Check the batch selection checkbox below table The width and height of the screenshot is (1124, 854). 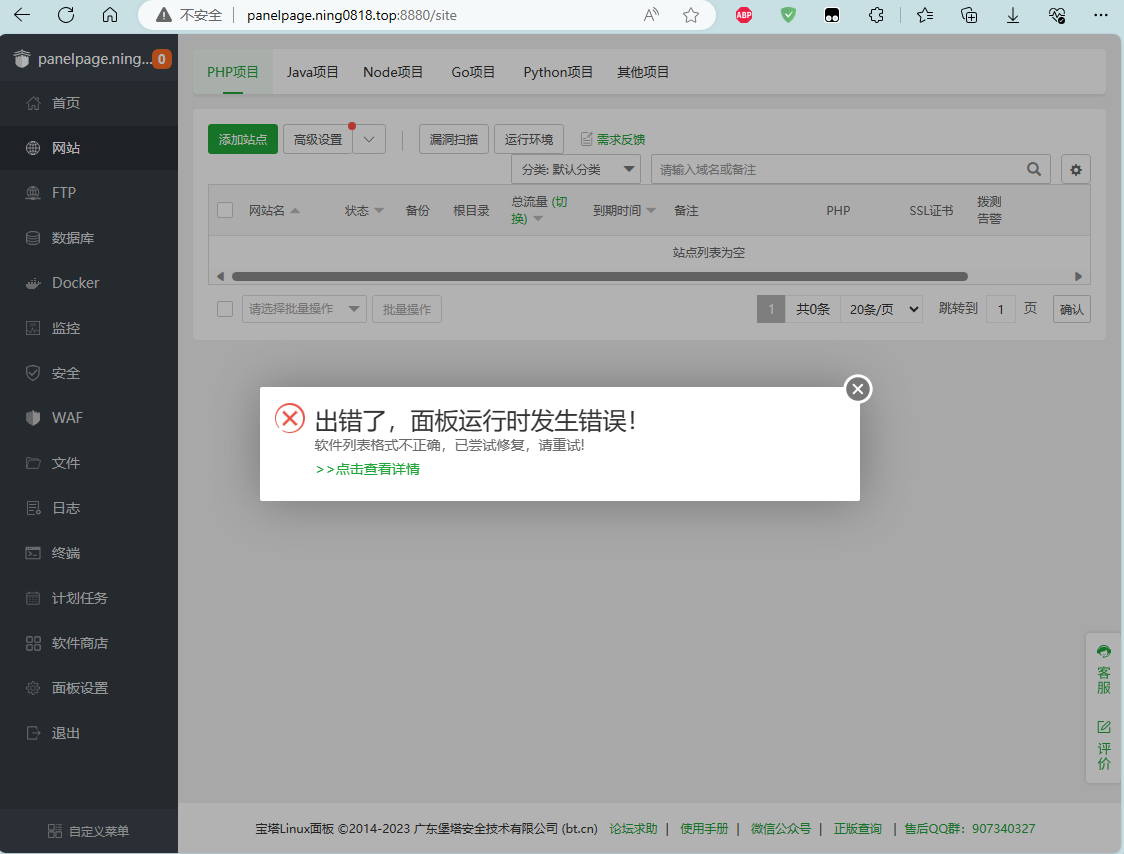coord(225,309)
